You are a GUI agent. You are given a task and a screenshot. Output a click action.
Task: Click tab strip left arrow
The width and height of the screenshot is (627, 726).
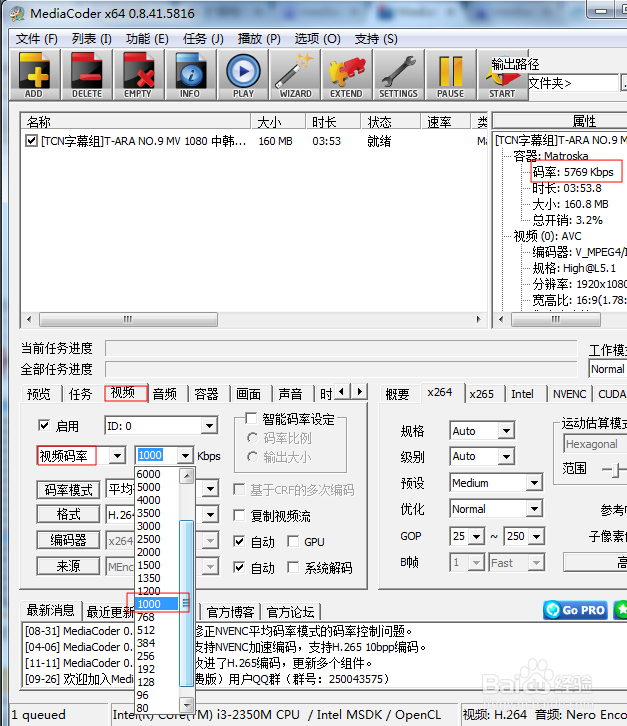(341, 392)
